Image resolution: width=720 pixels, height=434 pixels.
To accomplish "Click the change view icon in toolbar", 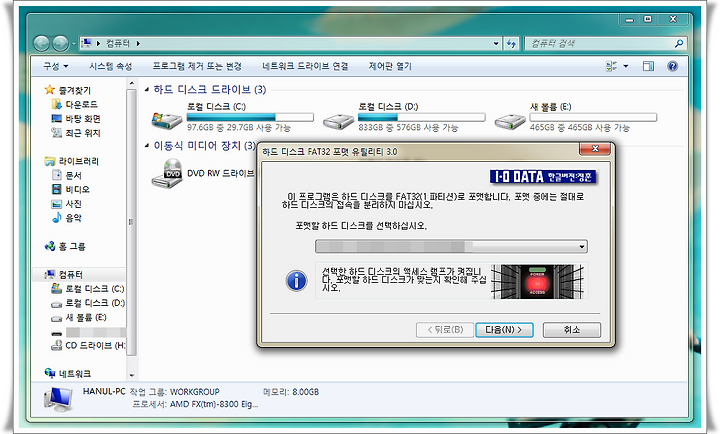I will (x=611, y=66).
